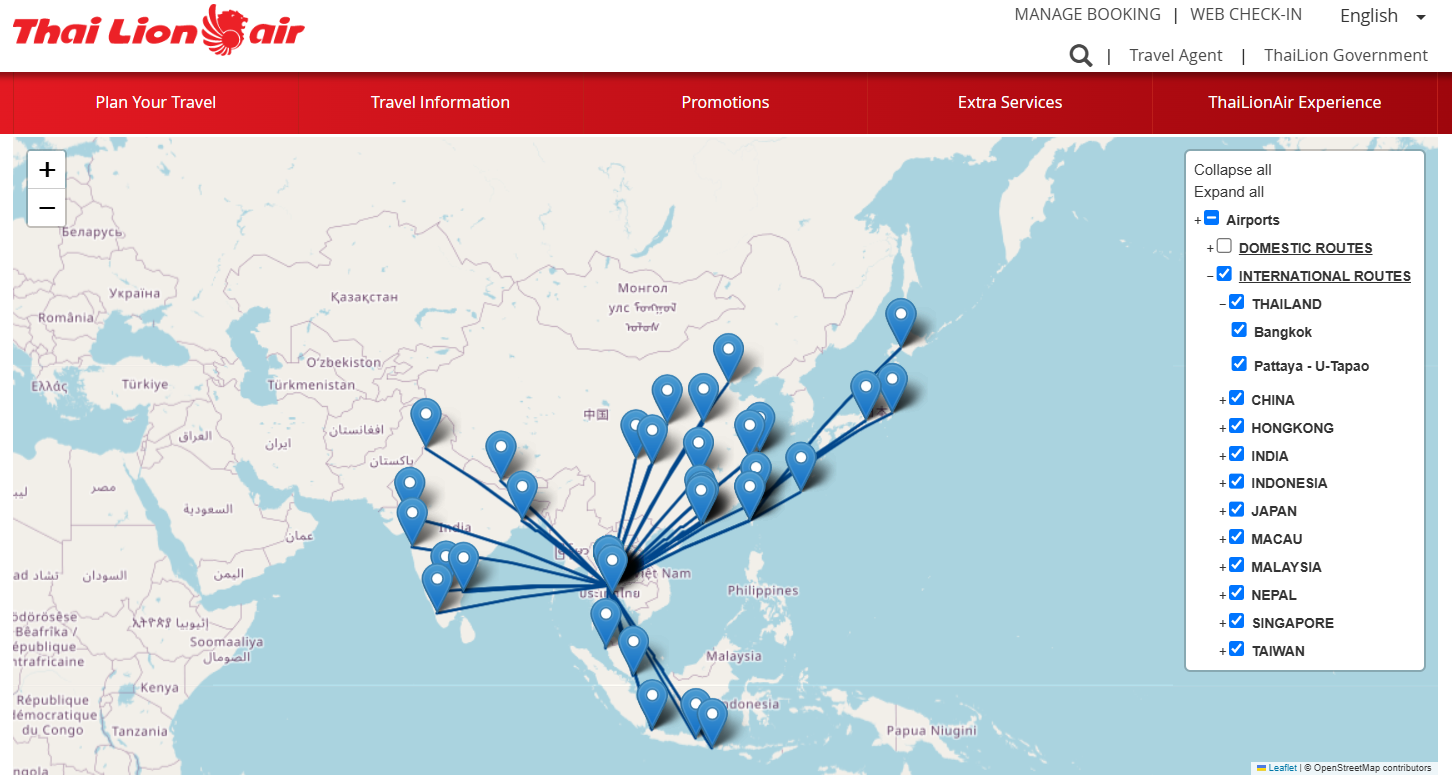This screenshot has height=780, width=1452.
Task: Uncheck the Japan checkbox
Action: click(1237, 509)
